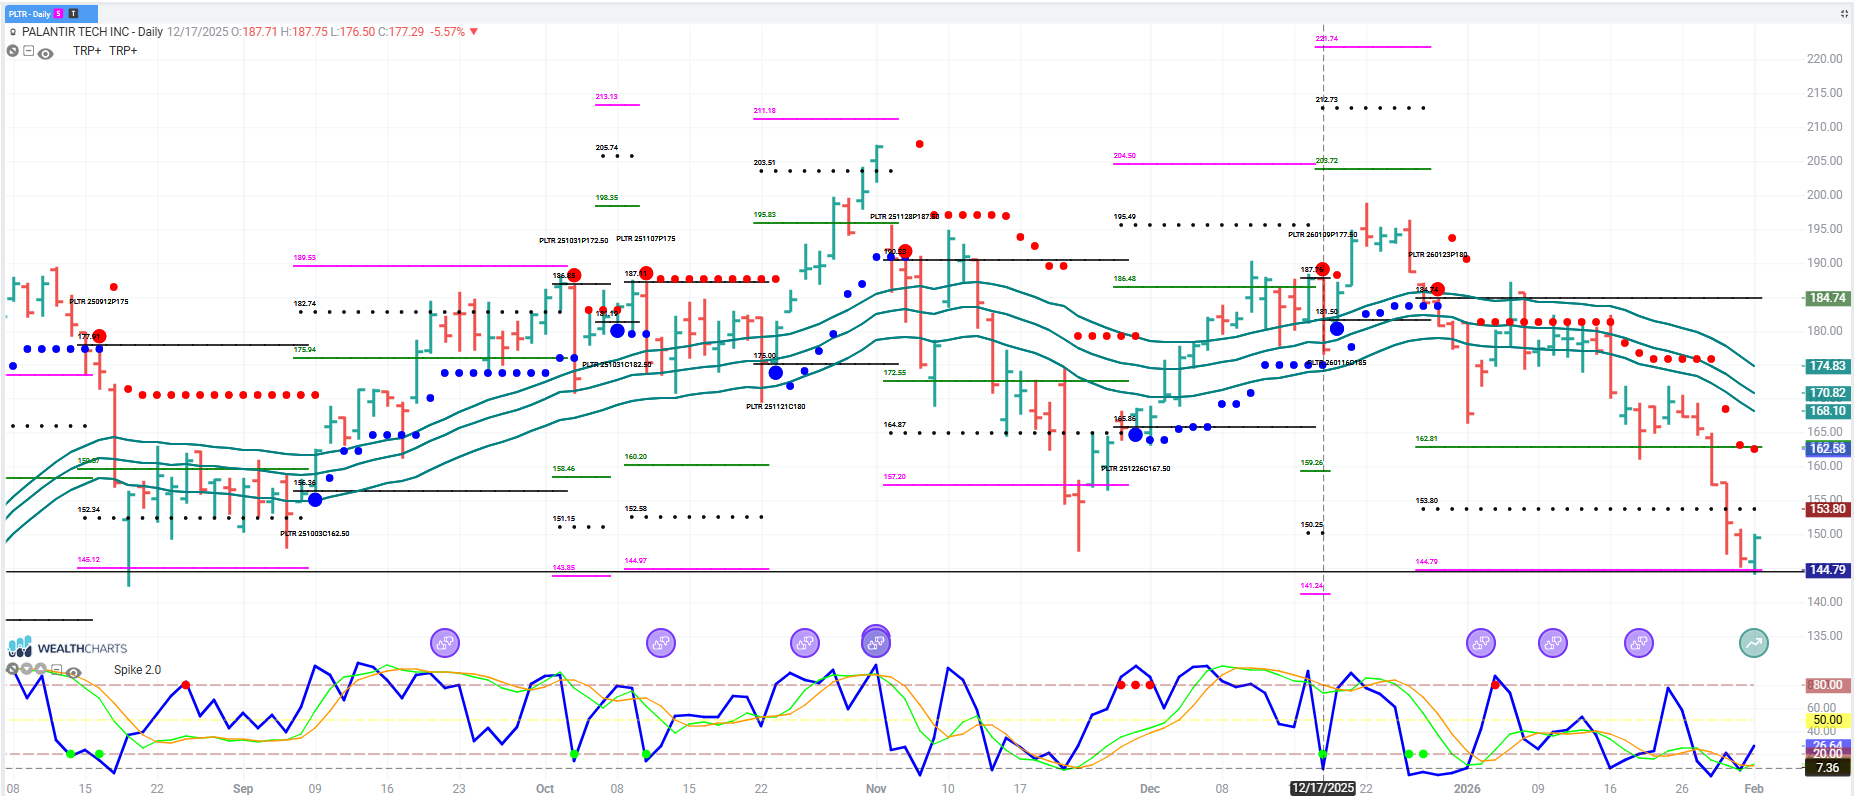Toggle visibility of Spike 2.0 indicator
This screenshot has width=1854, height=796.
[x=73, y=672]
